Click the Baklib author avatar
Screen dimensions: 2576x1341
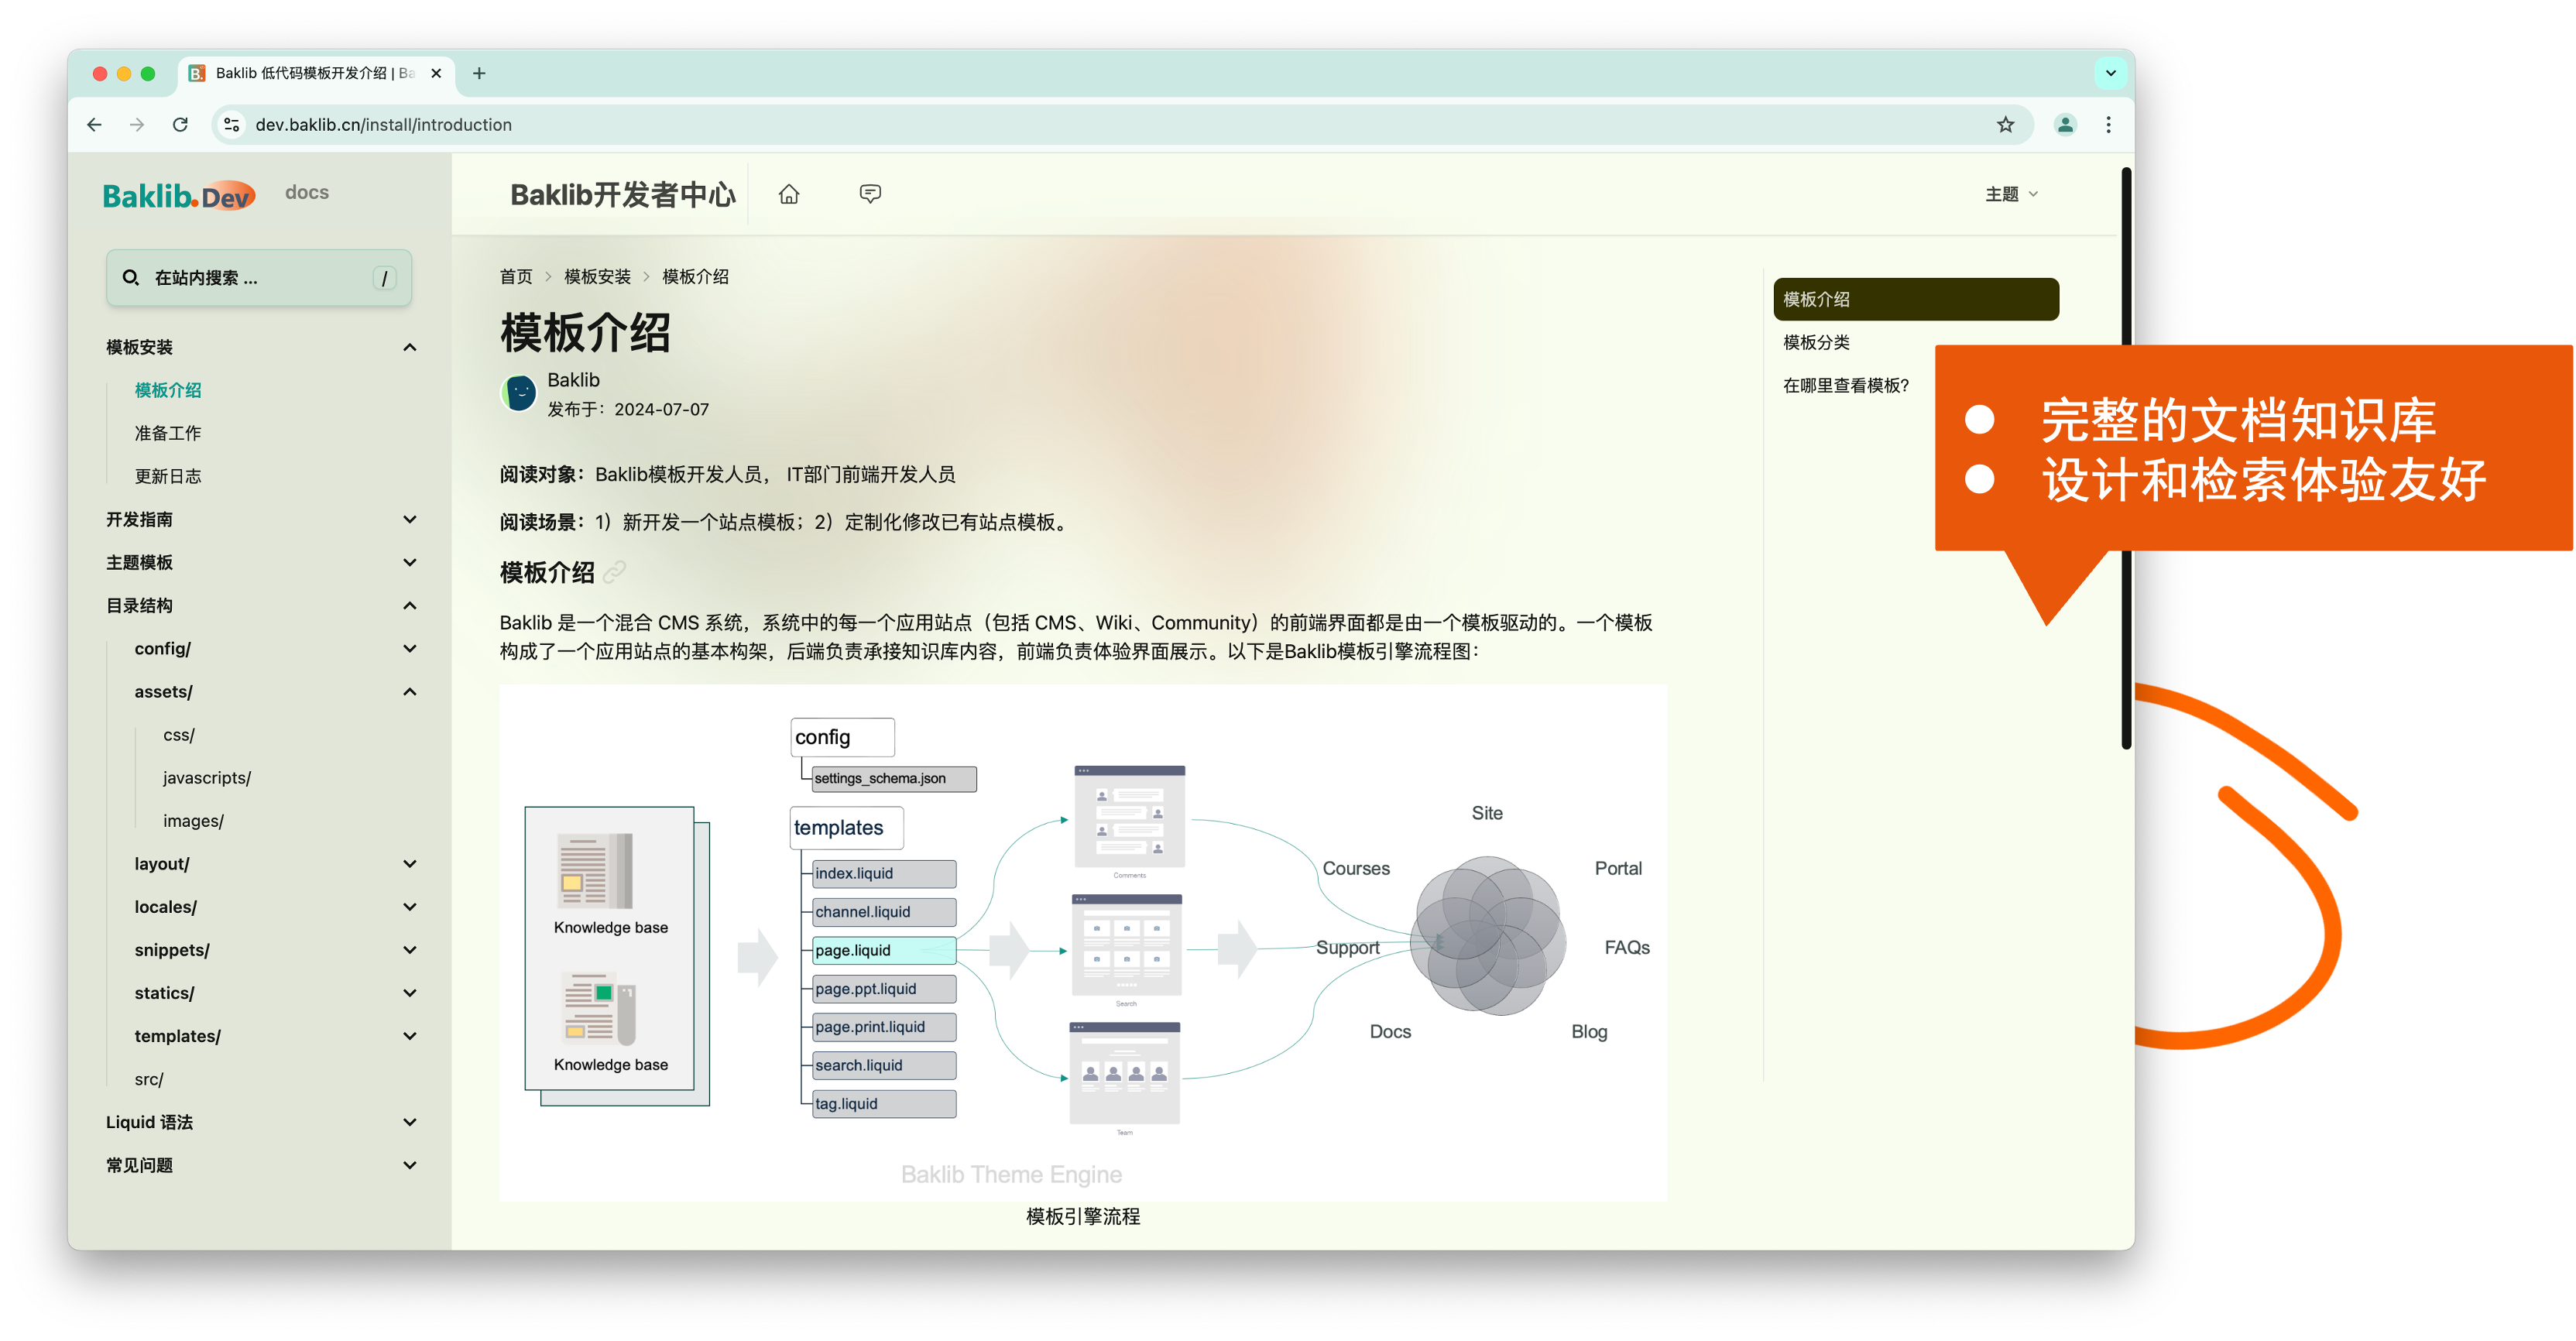click(518, 392)
